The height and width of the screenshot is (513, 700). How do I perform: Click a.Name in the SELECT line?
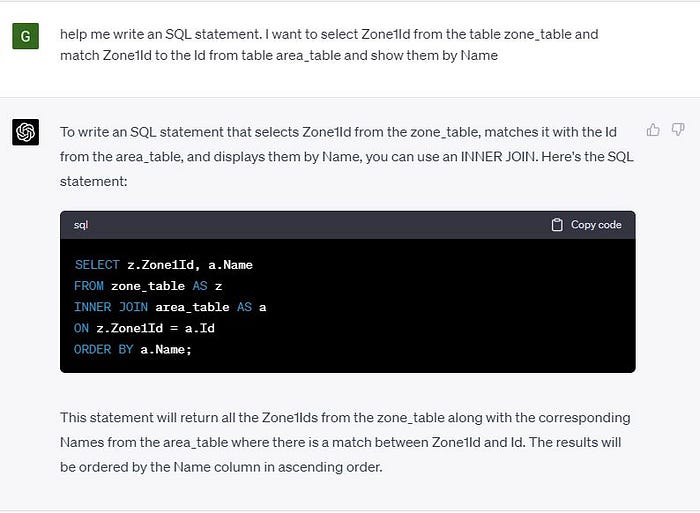(230, 265)
